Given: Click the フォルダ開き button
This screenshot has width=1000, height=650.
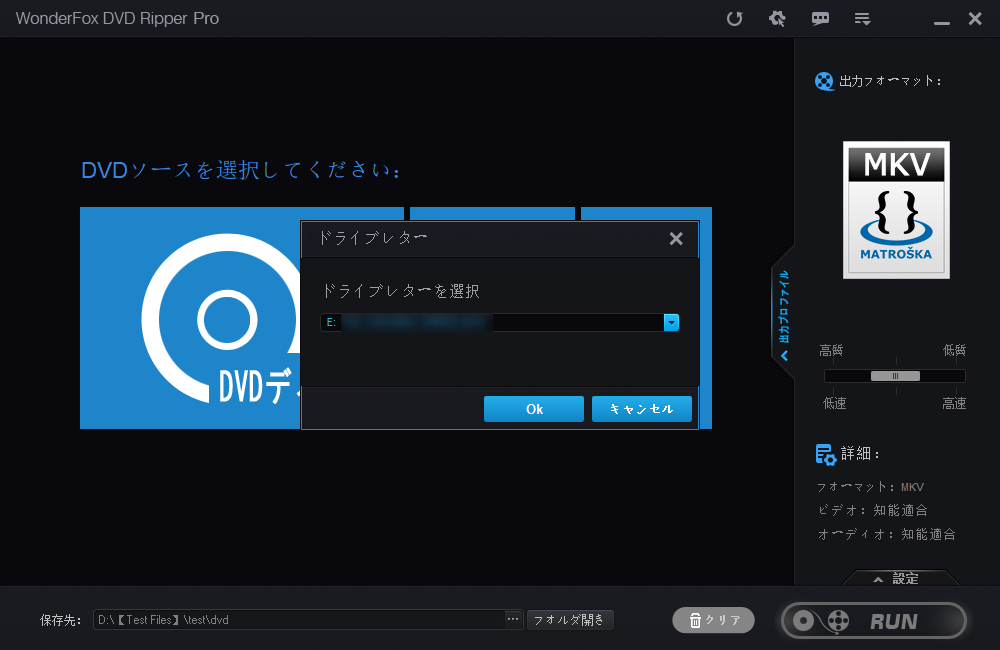Looking at the screenshot, I should point(570,619).
